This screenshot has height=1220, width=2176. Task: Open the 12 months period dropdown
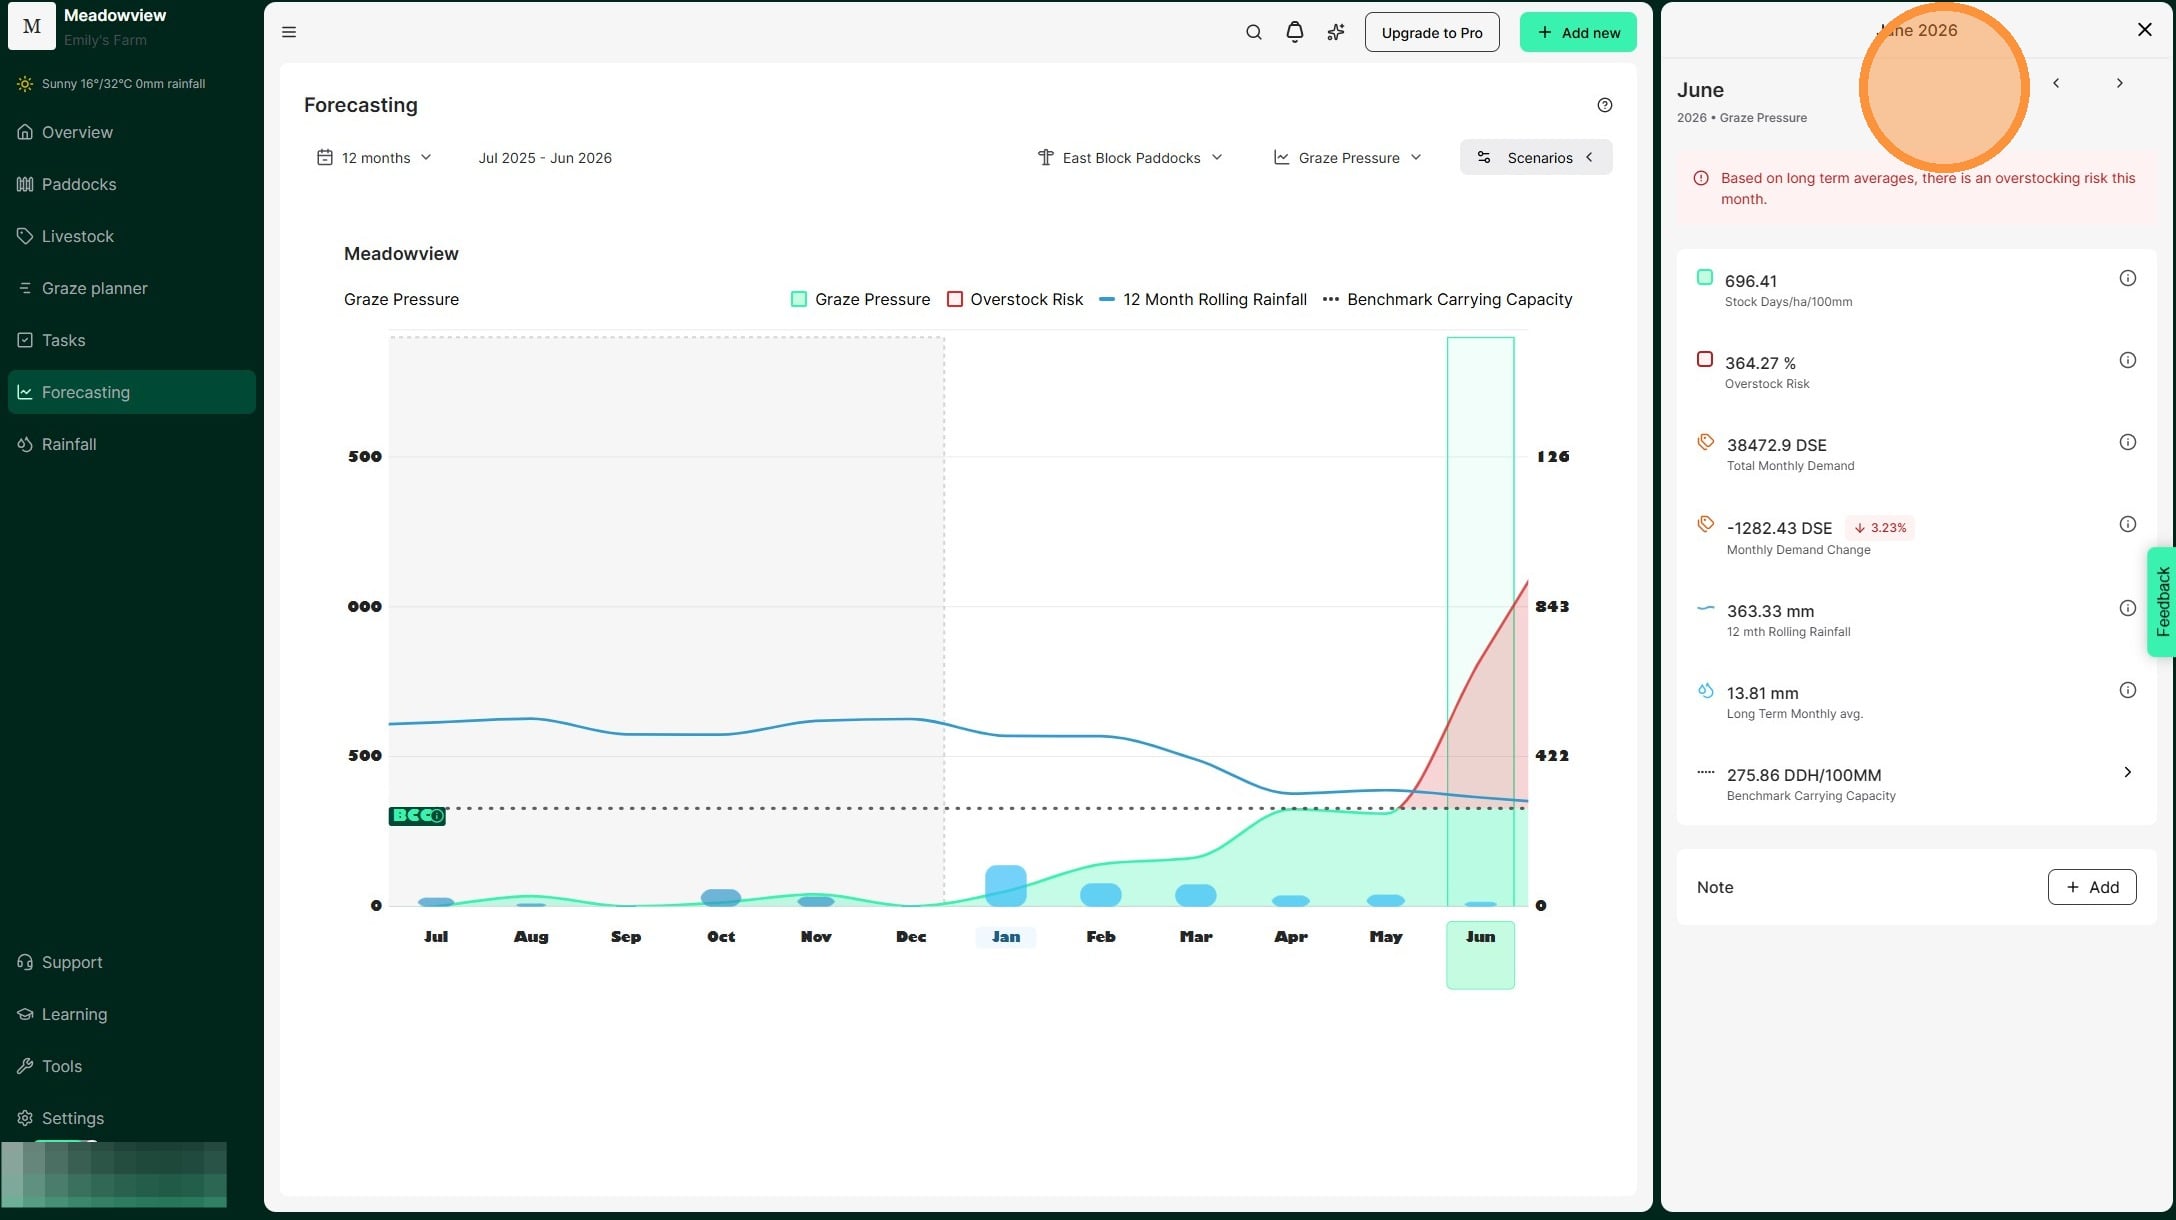(374, 158)
